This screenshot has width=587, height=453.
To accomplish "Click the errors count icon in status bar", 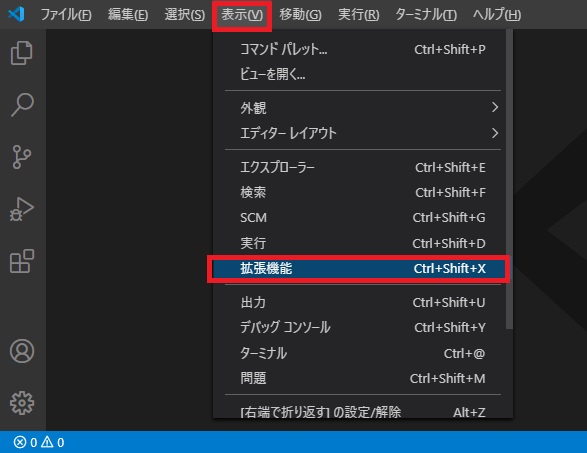I will (x=25, y=443).
